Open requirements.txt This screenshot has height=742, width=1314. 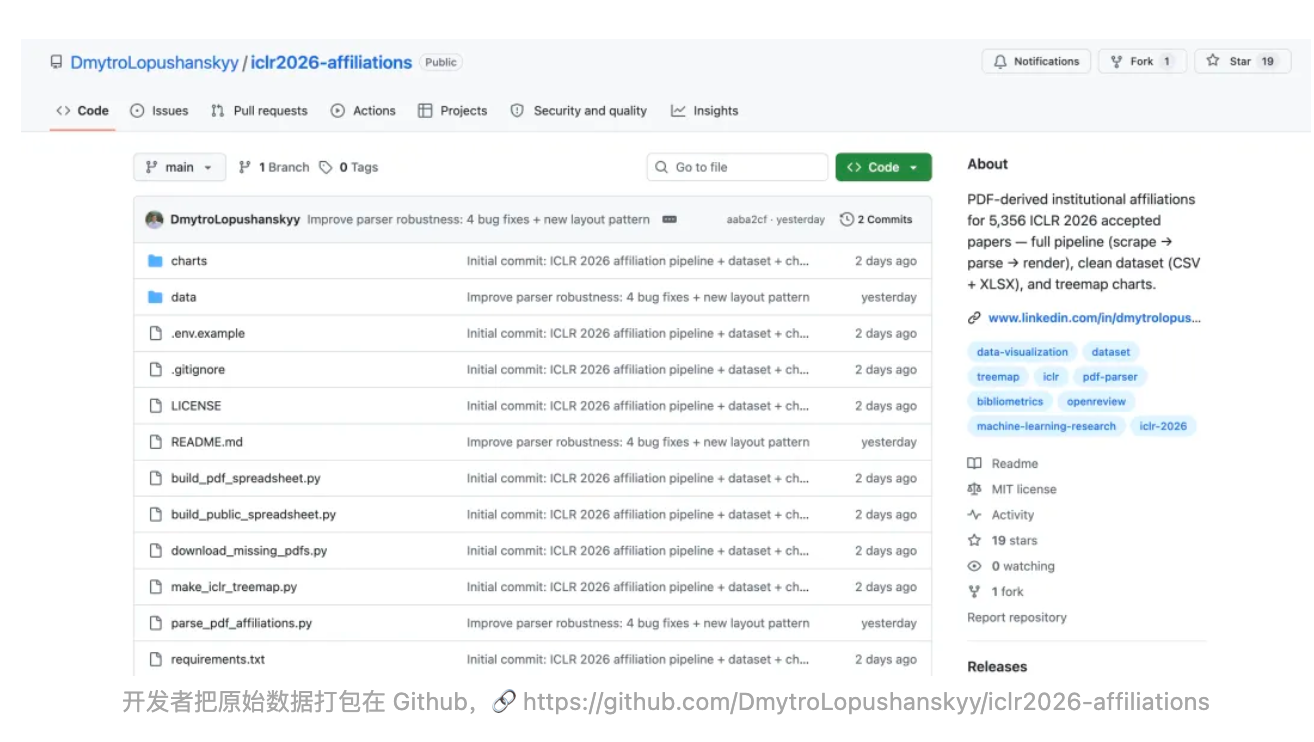[218, 659]
